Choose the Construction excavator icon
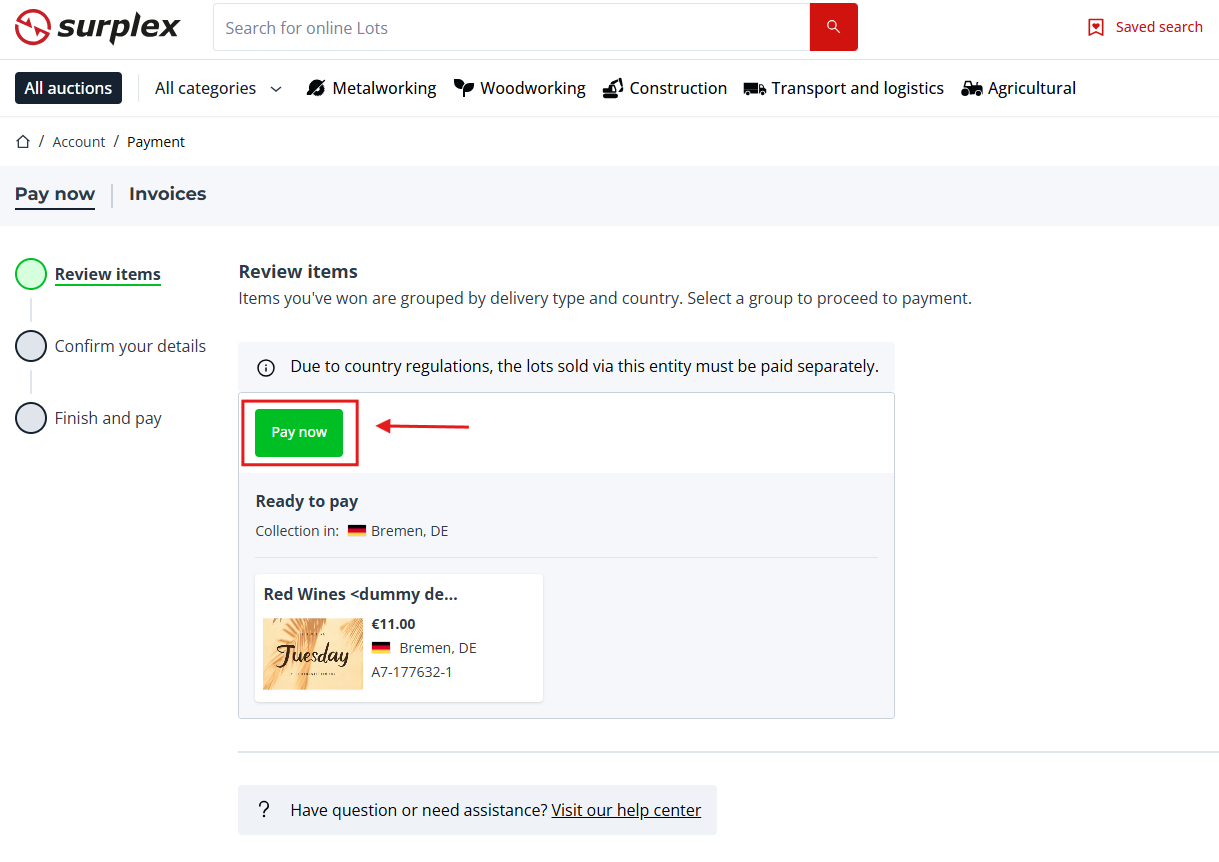The width and height of the screenshot is (1219, 862). coord(613,88)
